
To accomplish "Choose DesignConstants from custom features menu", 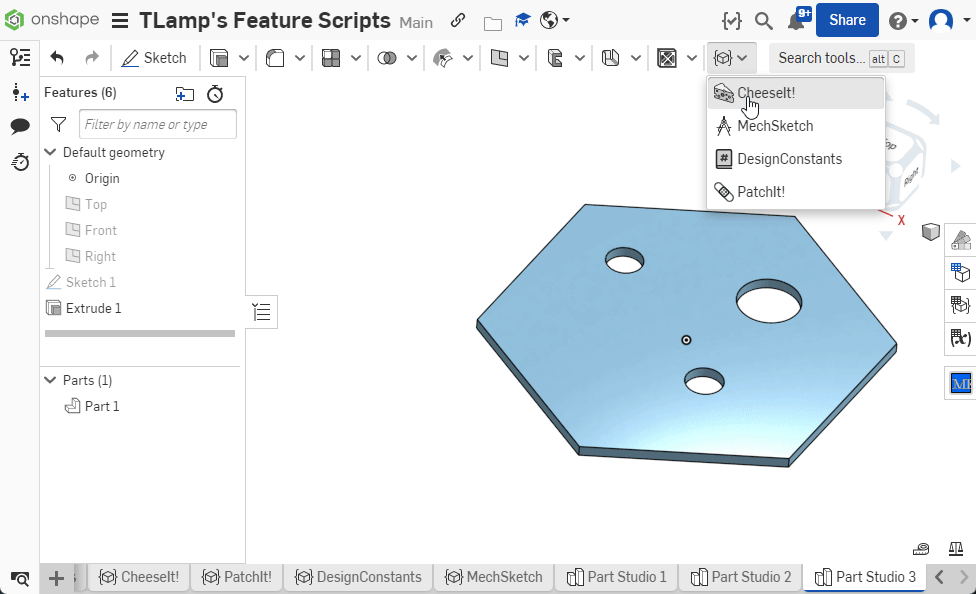I will [x=796, y=159].
